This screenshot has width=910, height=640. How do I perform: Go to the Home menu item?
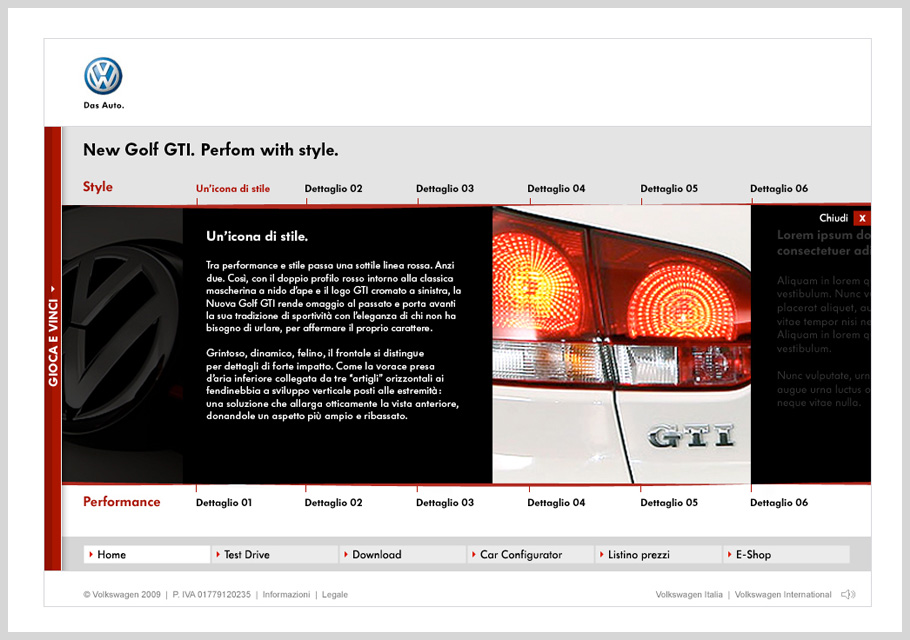[x=147, y=555]
